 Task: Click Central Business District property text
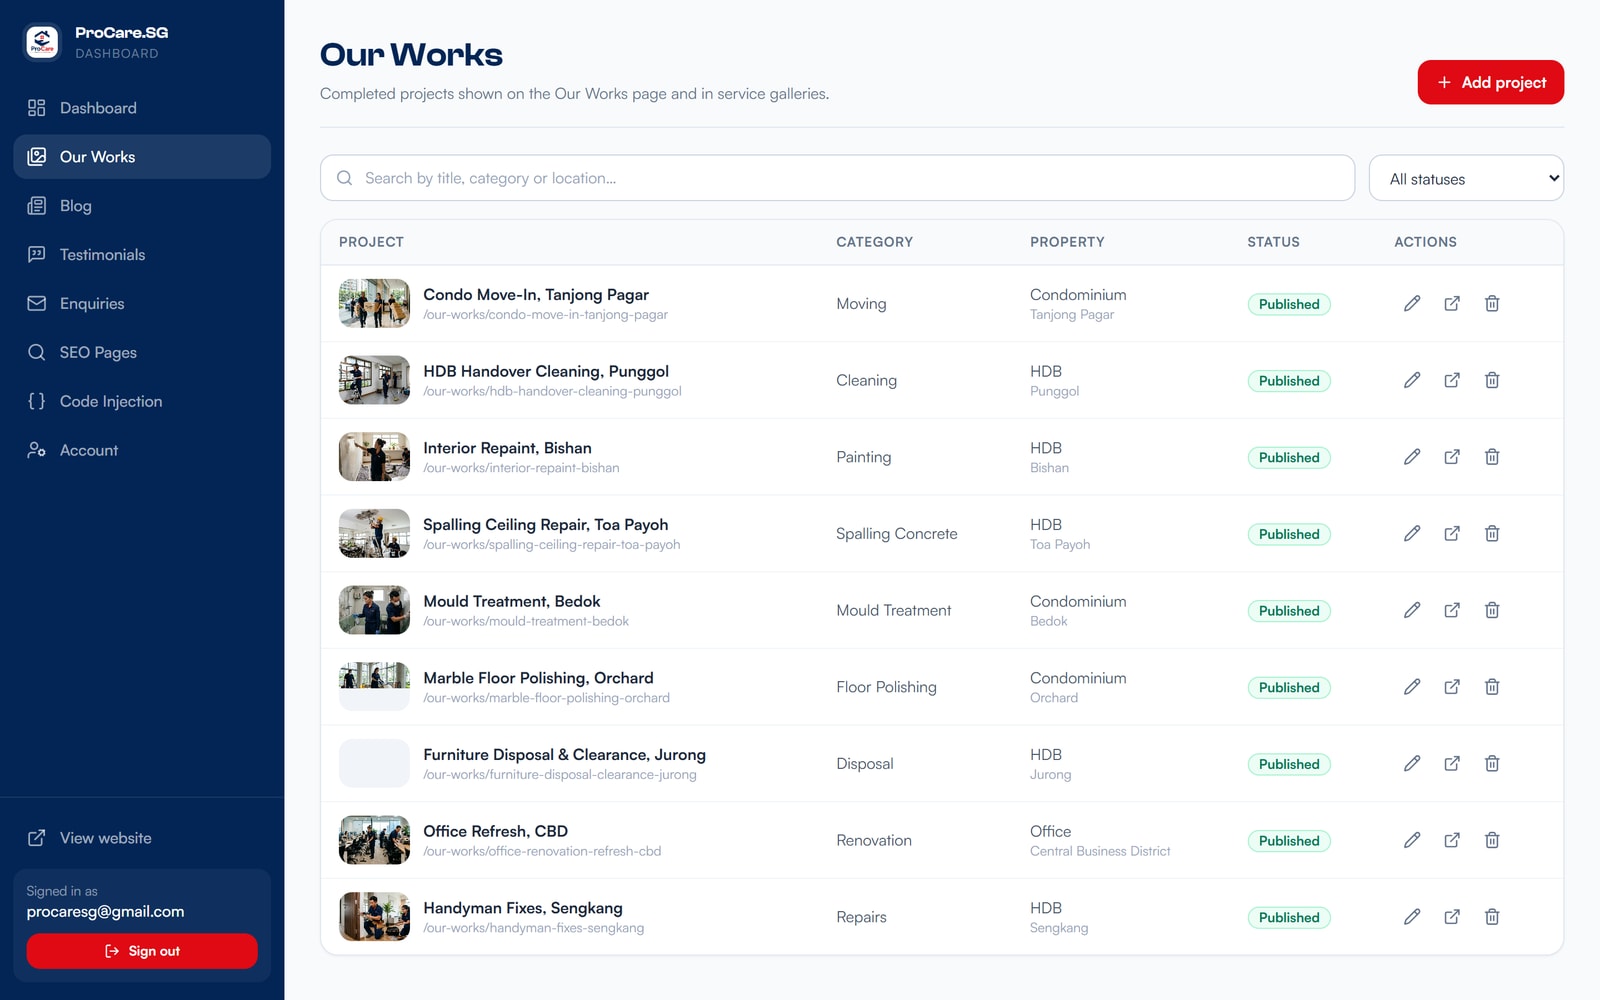click(x=1100, y=851)
